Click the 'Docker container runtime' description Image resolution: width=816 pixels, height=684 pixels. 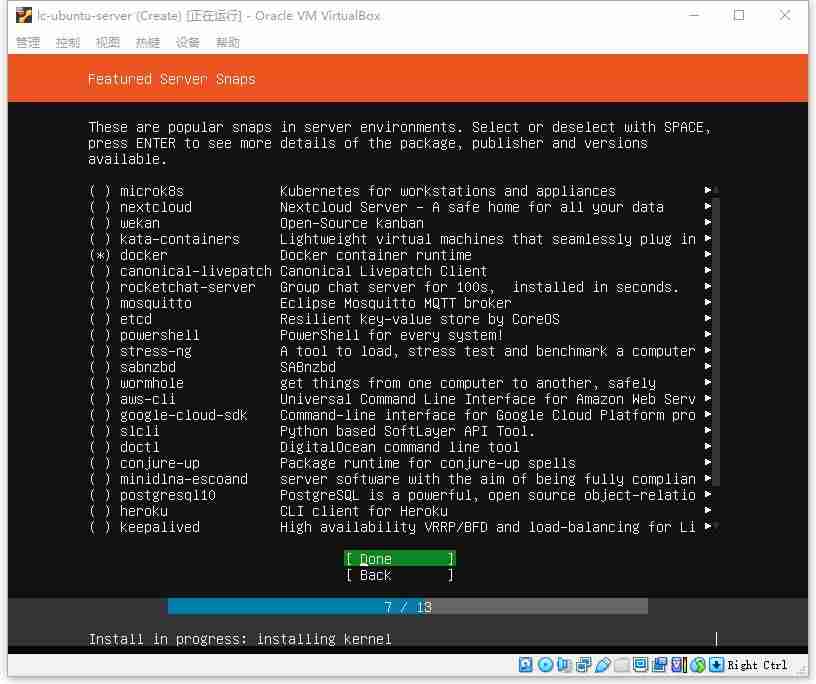tap(376, 255)
